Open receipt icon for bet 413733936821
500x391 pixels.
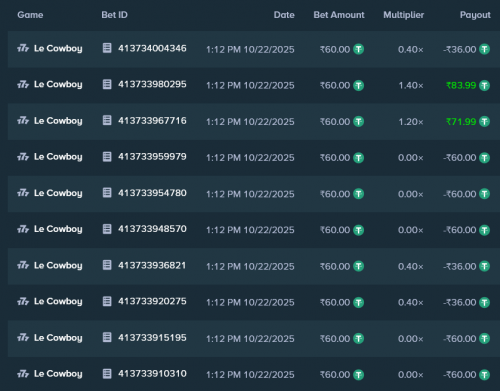[x=107, y=265]
